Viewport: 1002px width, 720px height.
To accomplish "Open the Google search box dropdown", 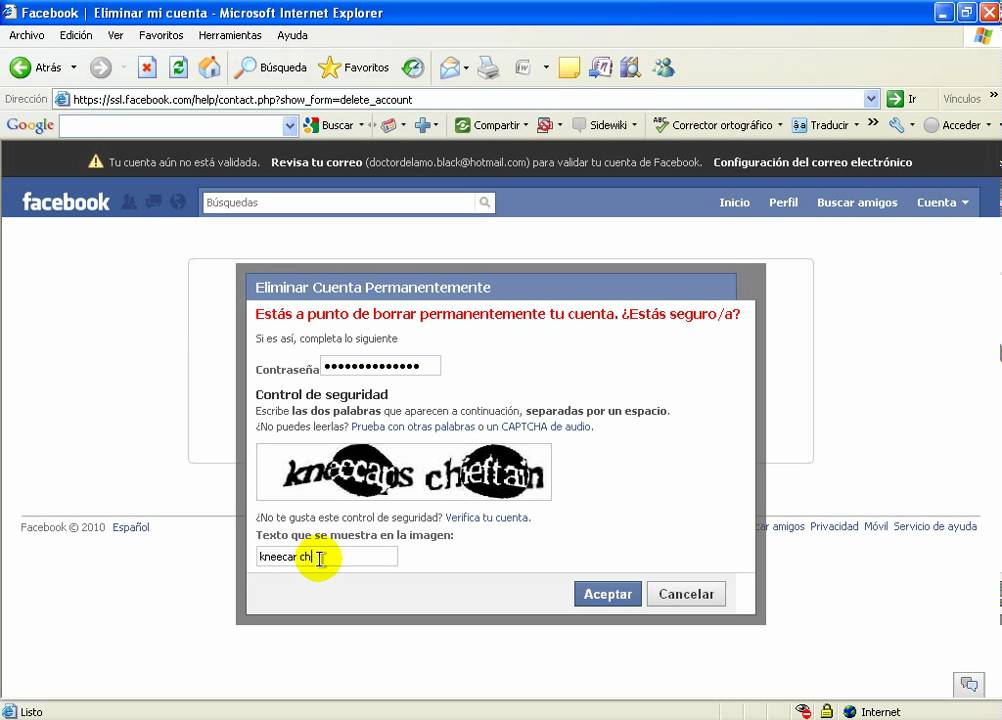I will click(x=289, y=125).
